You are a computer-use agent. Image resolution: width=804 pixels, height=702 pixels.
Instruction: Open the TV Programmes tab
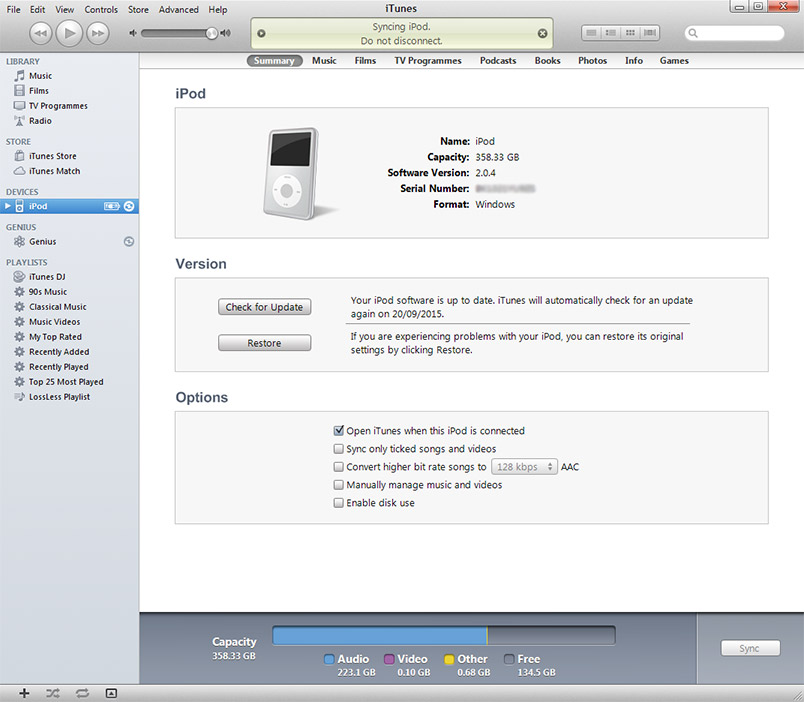[428, 61]
